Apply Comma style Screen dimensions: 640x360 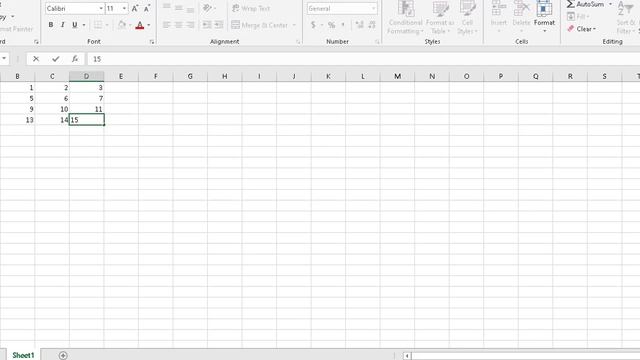point(343,25)
